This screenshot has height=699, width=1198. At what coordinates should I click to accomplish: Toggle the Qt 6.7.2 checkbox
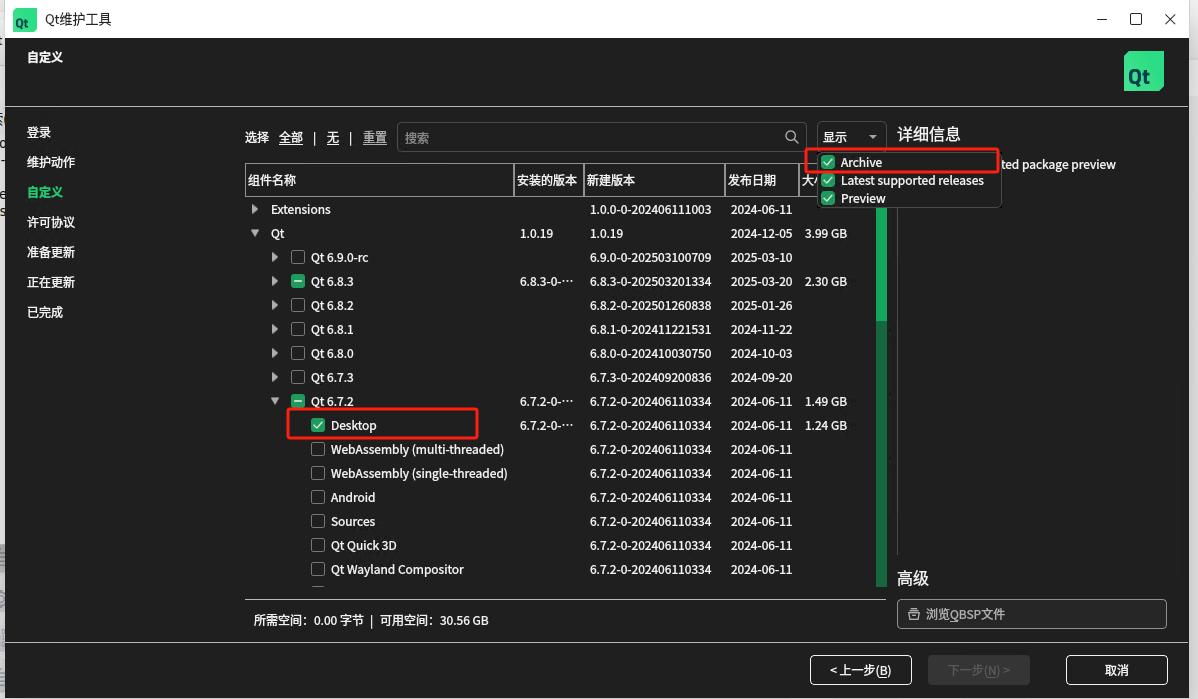pos(298,401)
